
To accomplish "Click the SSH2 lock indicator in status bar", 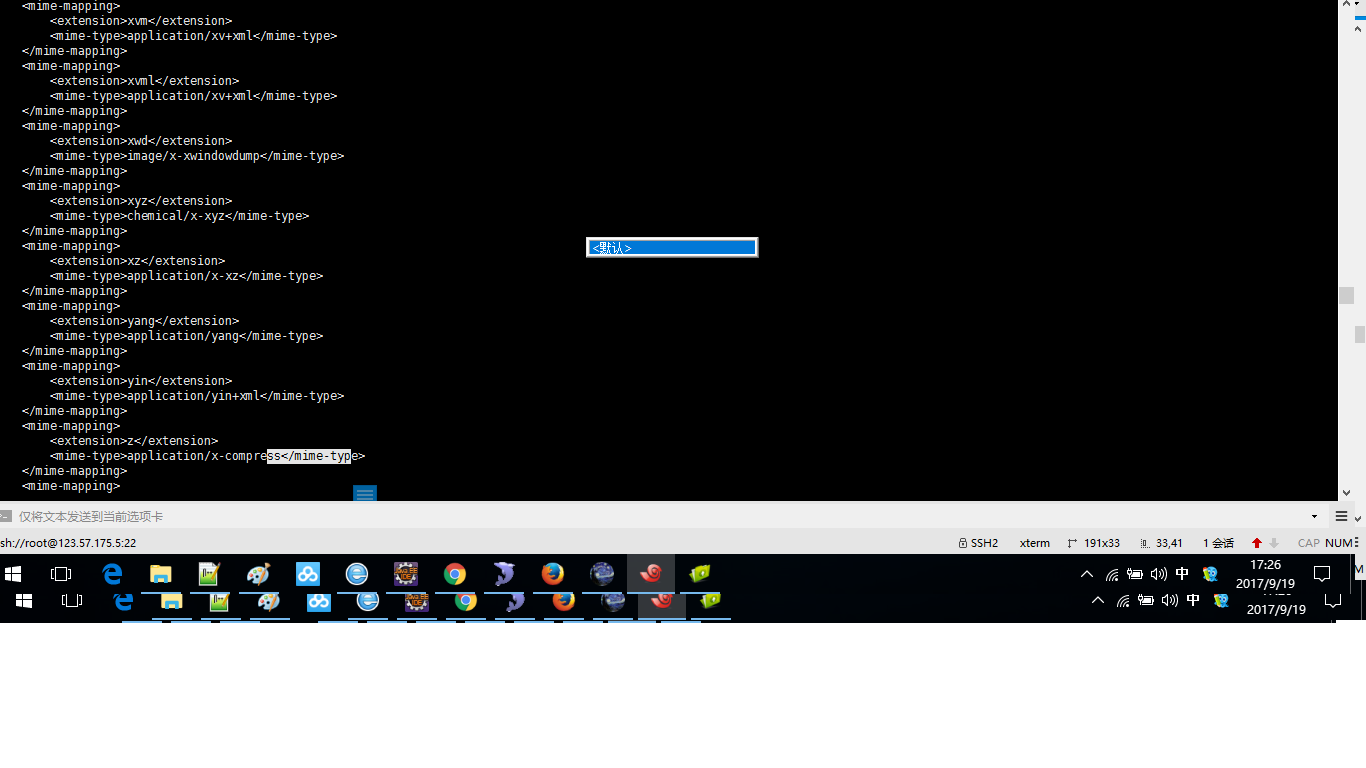I will click(x=978, y=543).
